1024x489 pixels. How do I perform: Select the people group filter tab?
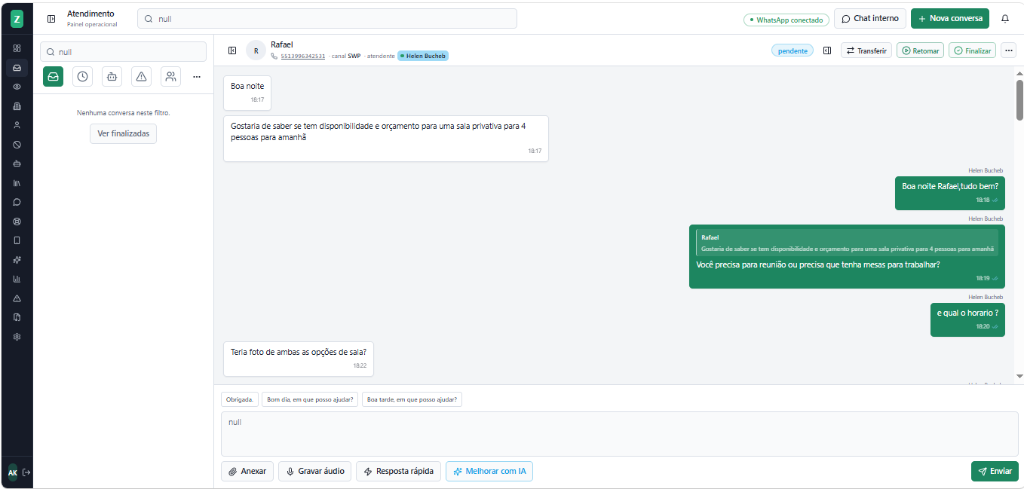[x=170, y=76]
